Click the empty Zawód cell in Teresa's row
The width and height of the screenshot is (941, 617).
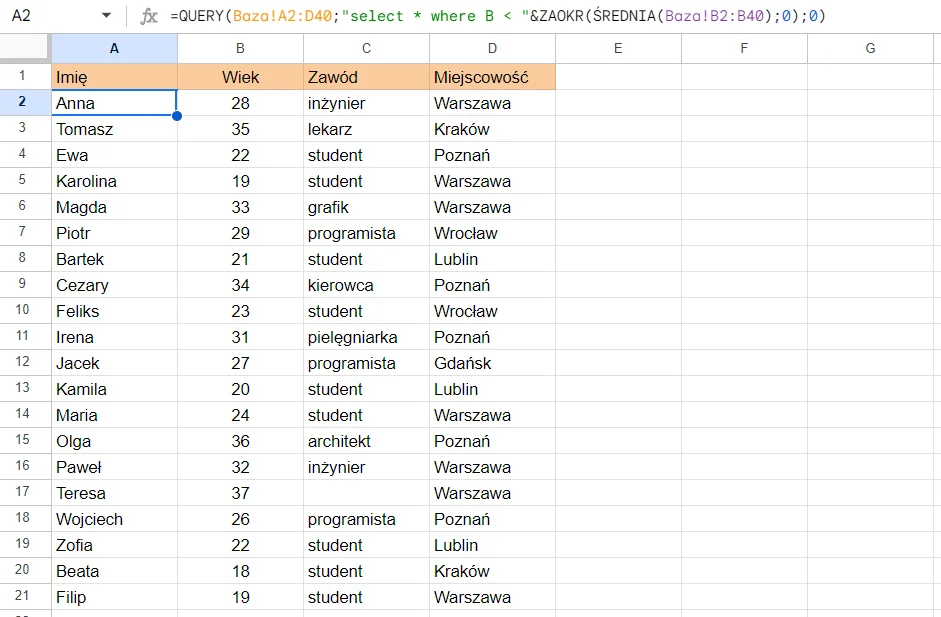click(x=366, y=493)
